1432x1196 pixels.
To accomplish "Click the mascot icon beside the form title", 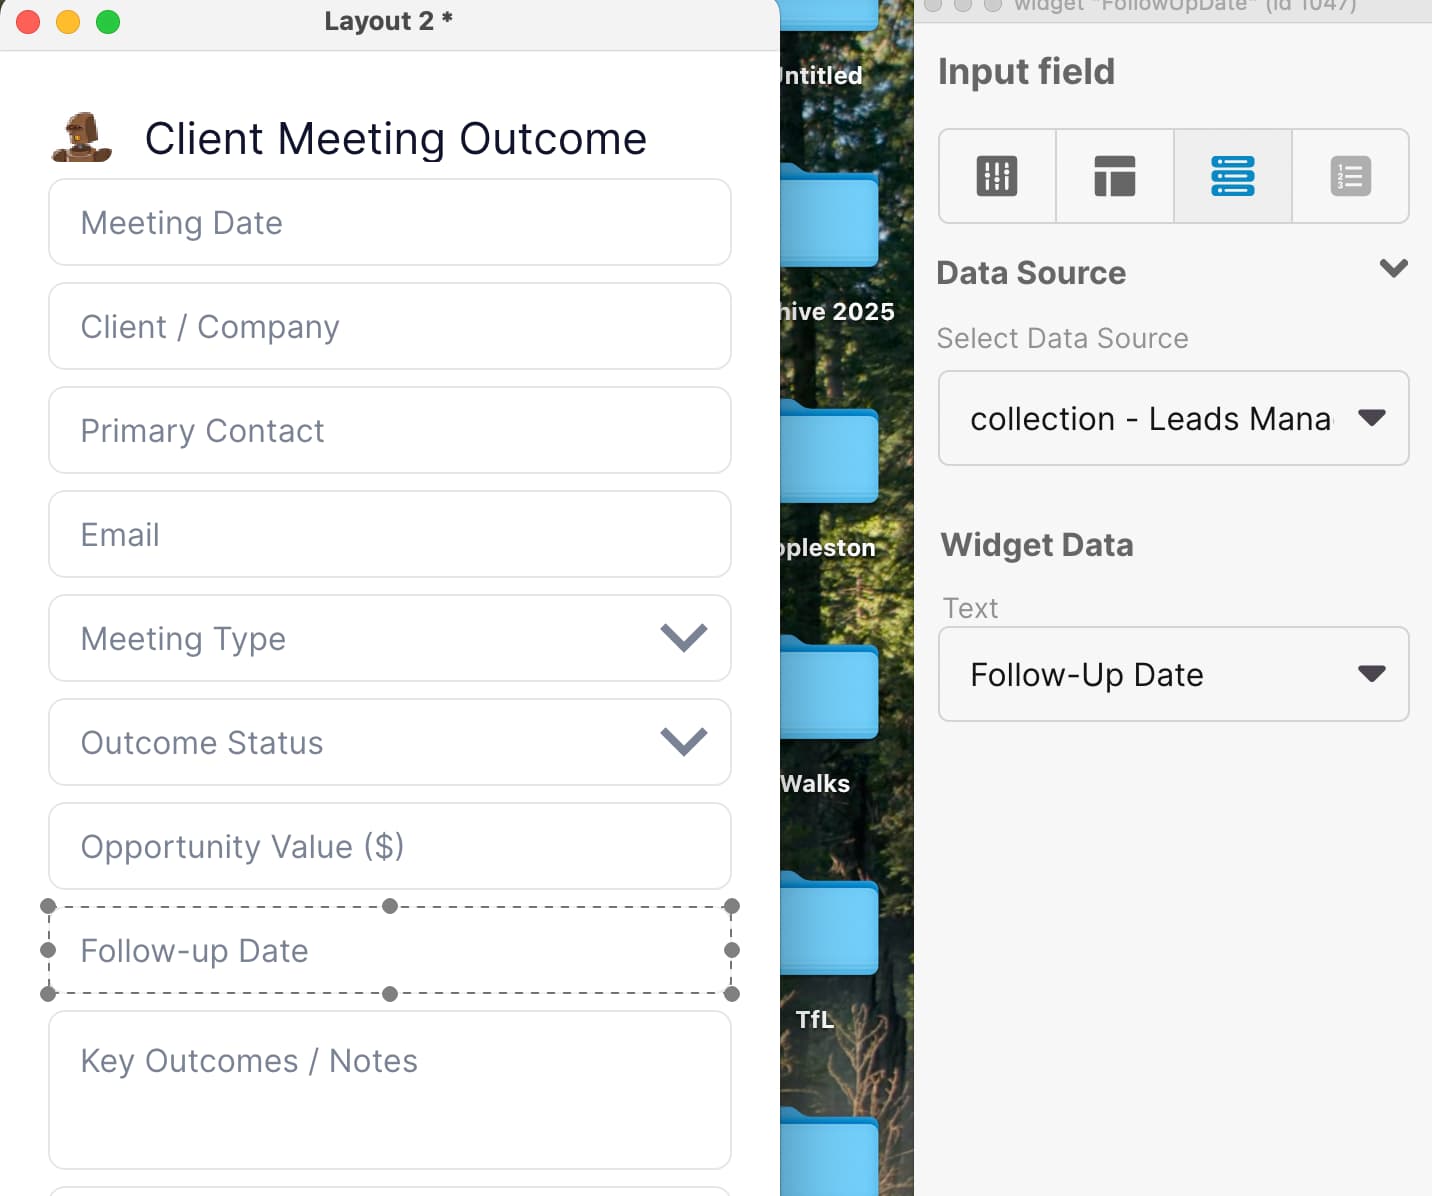I will [x=81, y=138].
